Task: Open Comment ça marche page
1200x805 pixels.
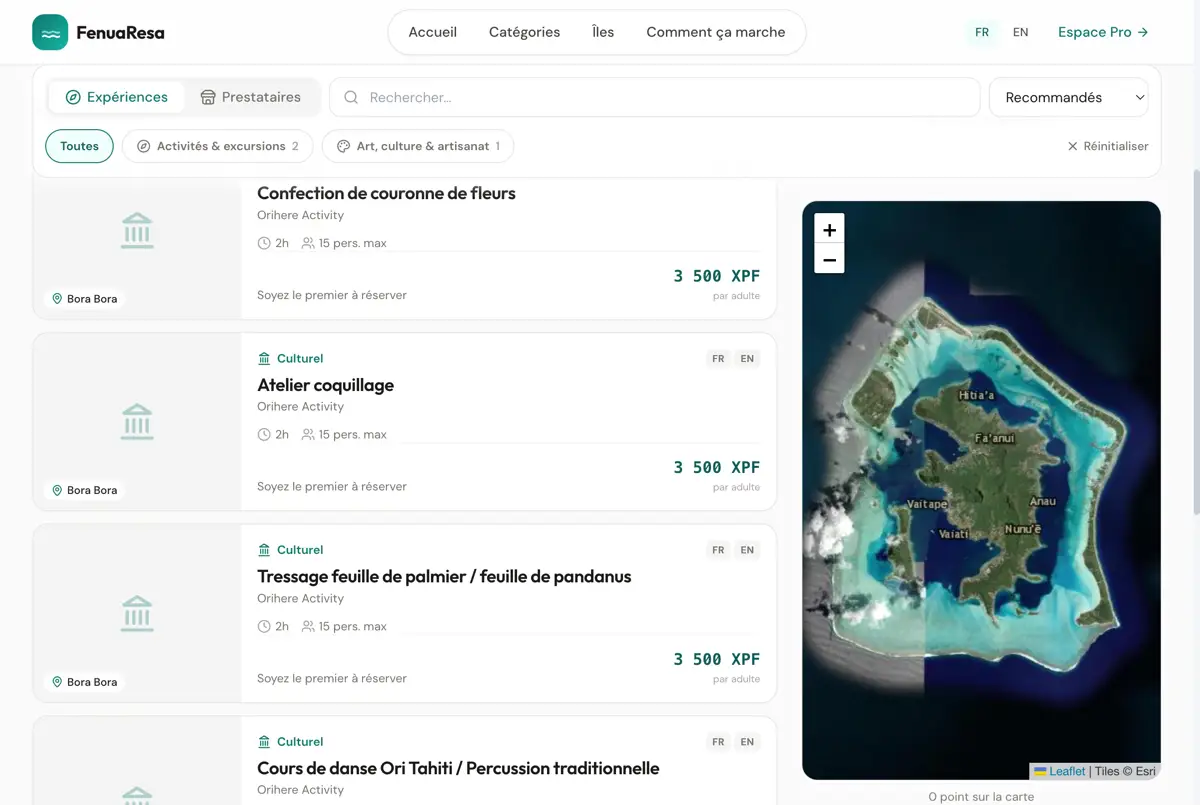Action: click(716, 32)
